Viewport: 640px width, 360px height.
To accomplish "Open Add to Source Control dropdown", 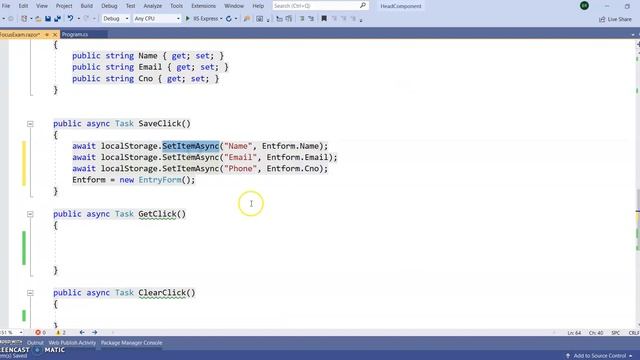I will pyautogui.click(x=631, y=356).
